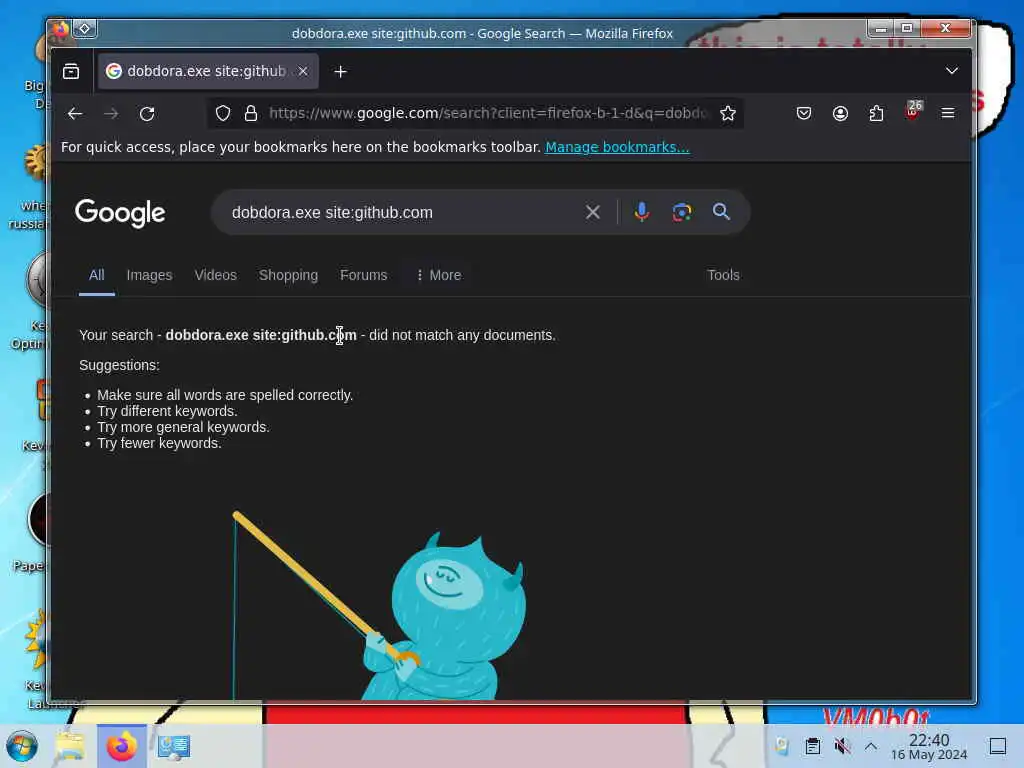Screen dimensions: 1024x768
Task: Click the 'Try more general keywords.' suggestion
Action: pyautogui.click(x=184, y=427)
